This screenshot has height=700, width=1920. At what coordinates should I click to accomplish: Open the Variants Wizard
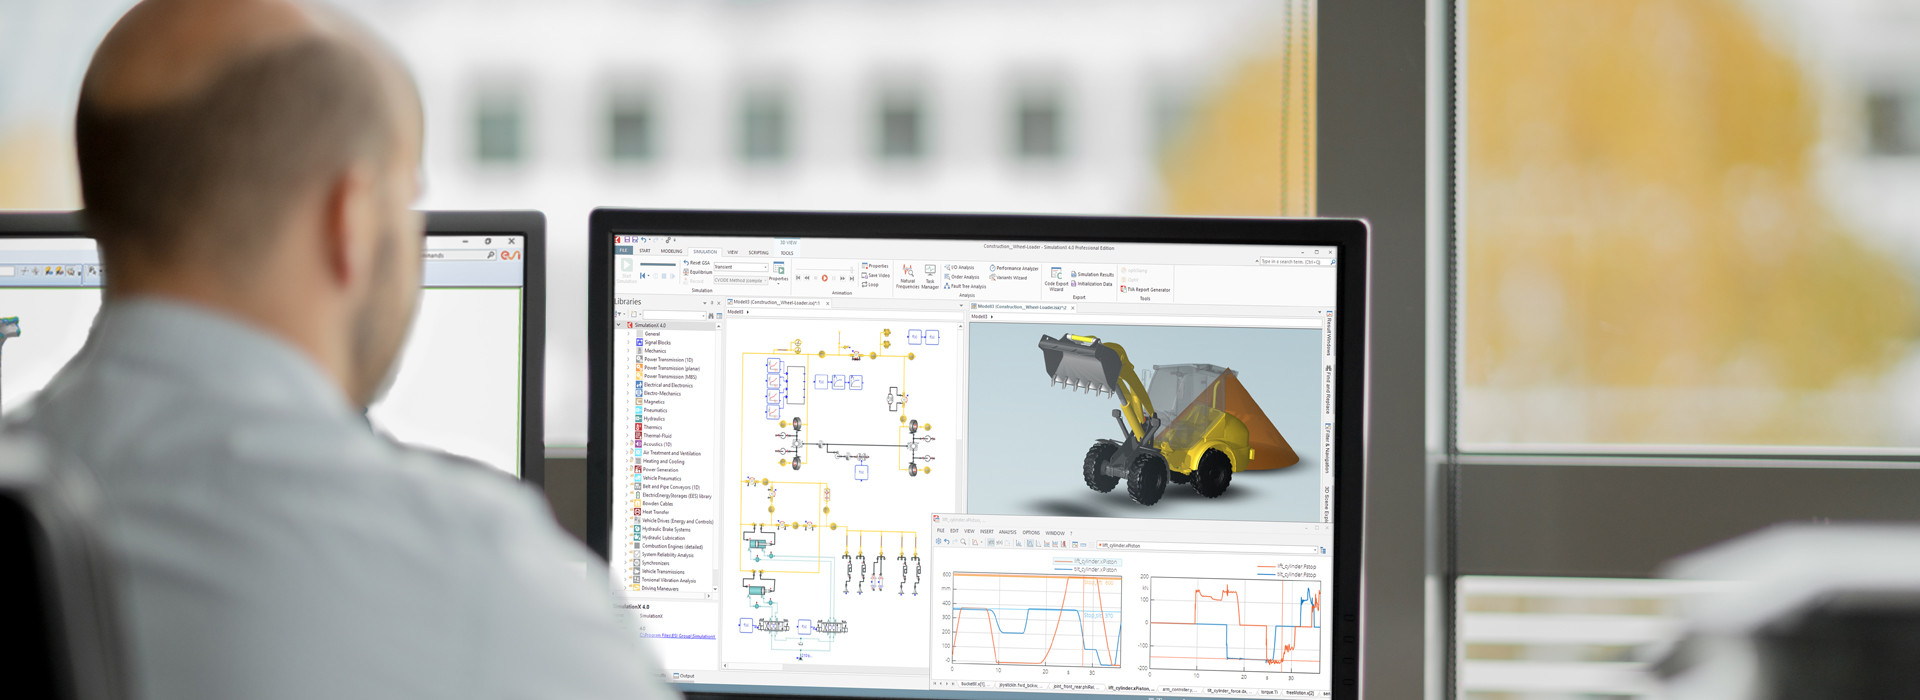[1008, 277]
